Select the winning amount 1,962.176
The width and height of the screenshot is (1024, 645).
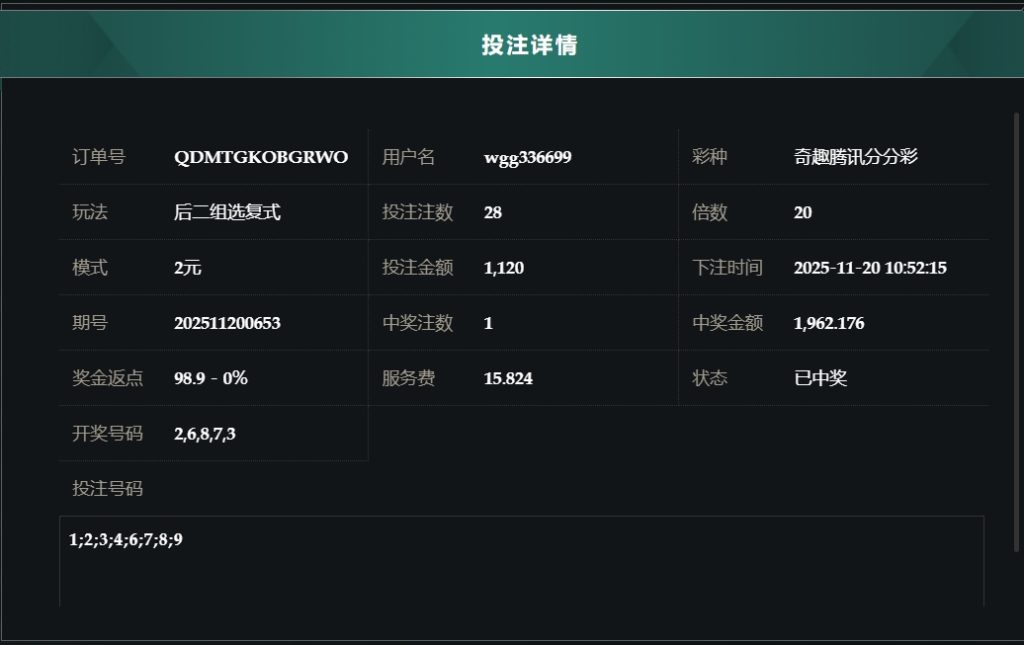coord(828,323)
